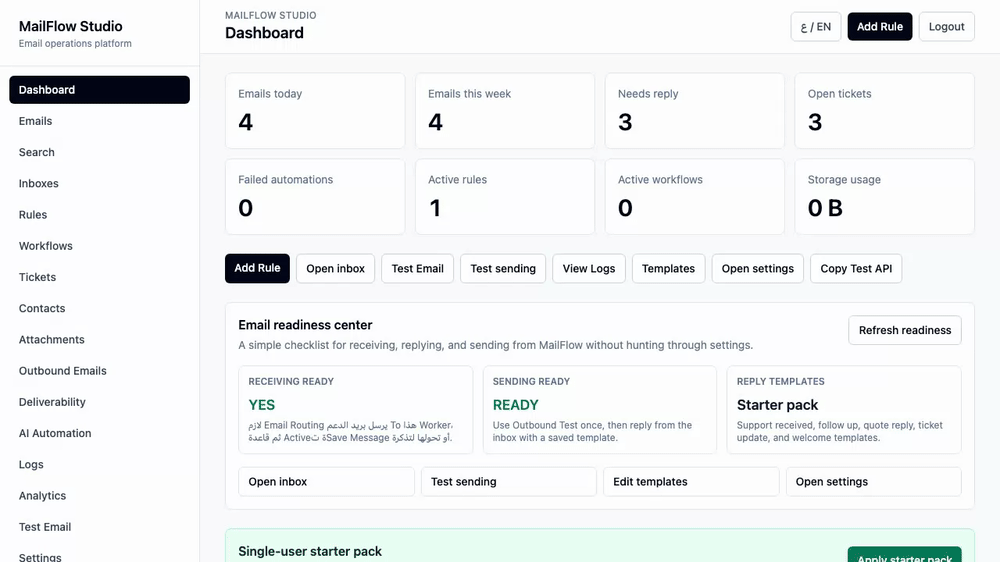Open Rules in the sidebar
This screenshot has height=562, width=1000.
[x=99, y=215]
